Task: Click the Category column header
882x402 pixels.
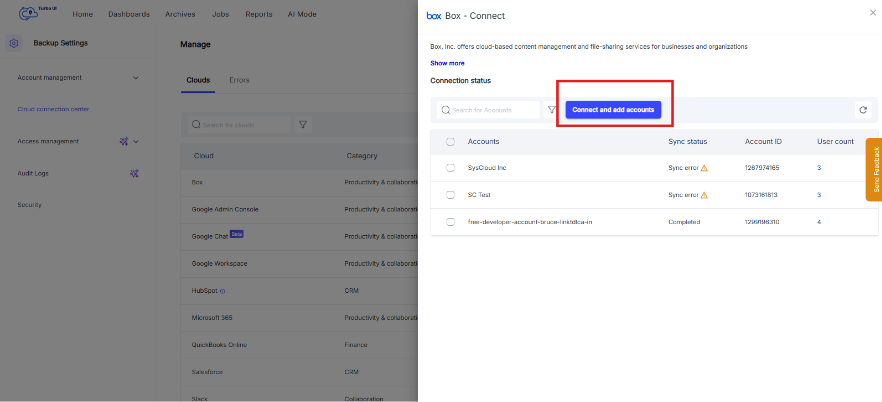Action: [x=362, y=156]
